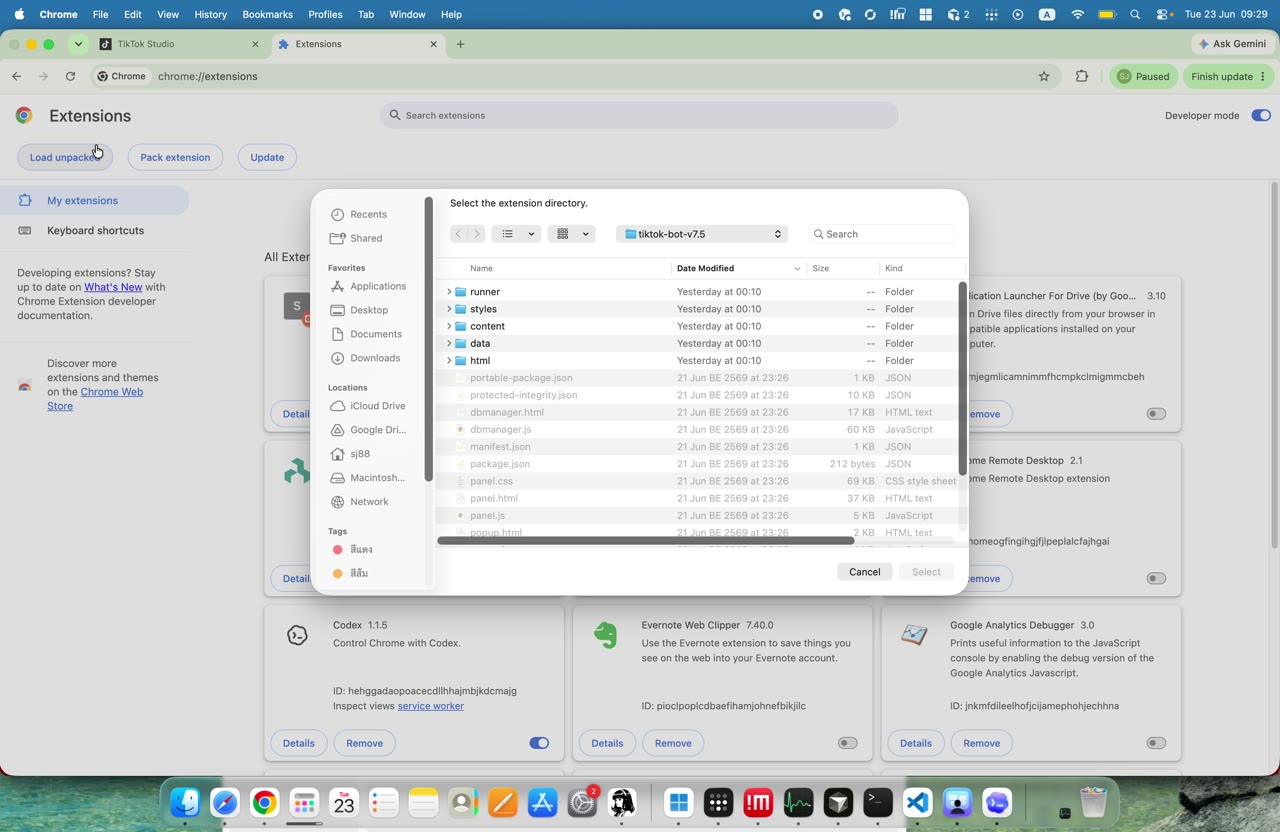The image size is (1280, 832).
Task: Open the App Store from the Dock
Action: click(x=542, y=802)
